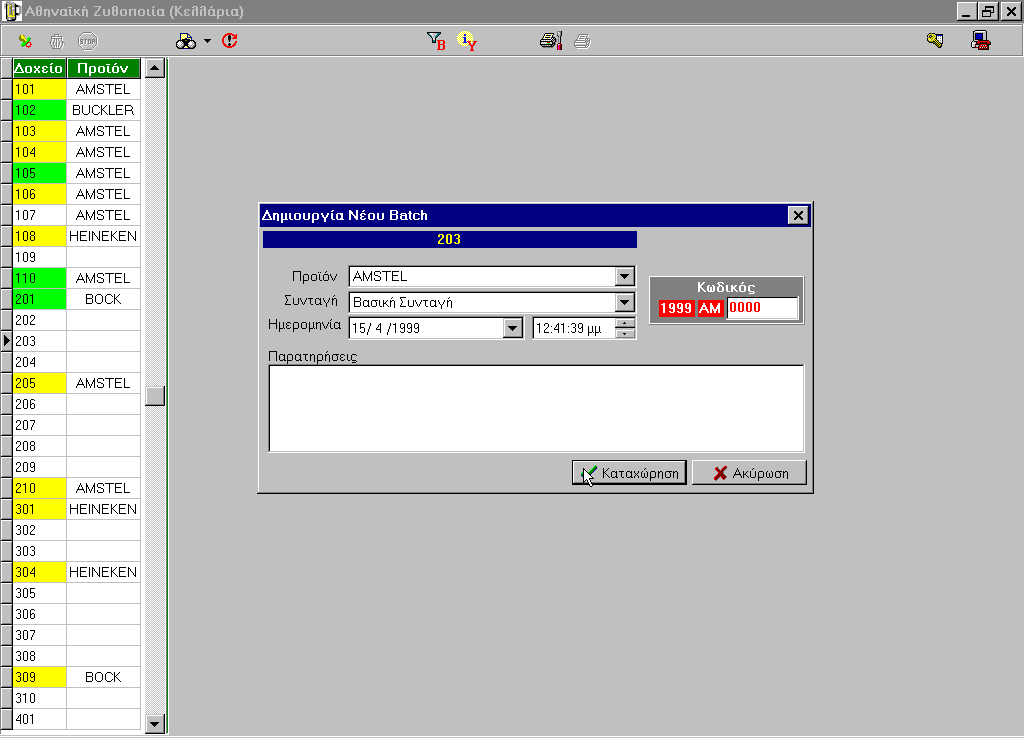The height and width of the screenshot is (738, 1024).
Task: Click the yellow info Y icon
Action: click(466, 41)
